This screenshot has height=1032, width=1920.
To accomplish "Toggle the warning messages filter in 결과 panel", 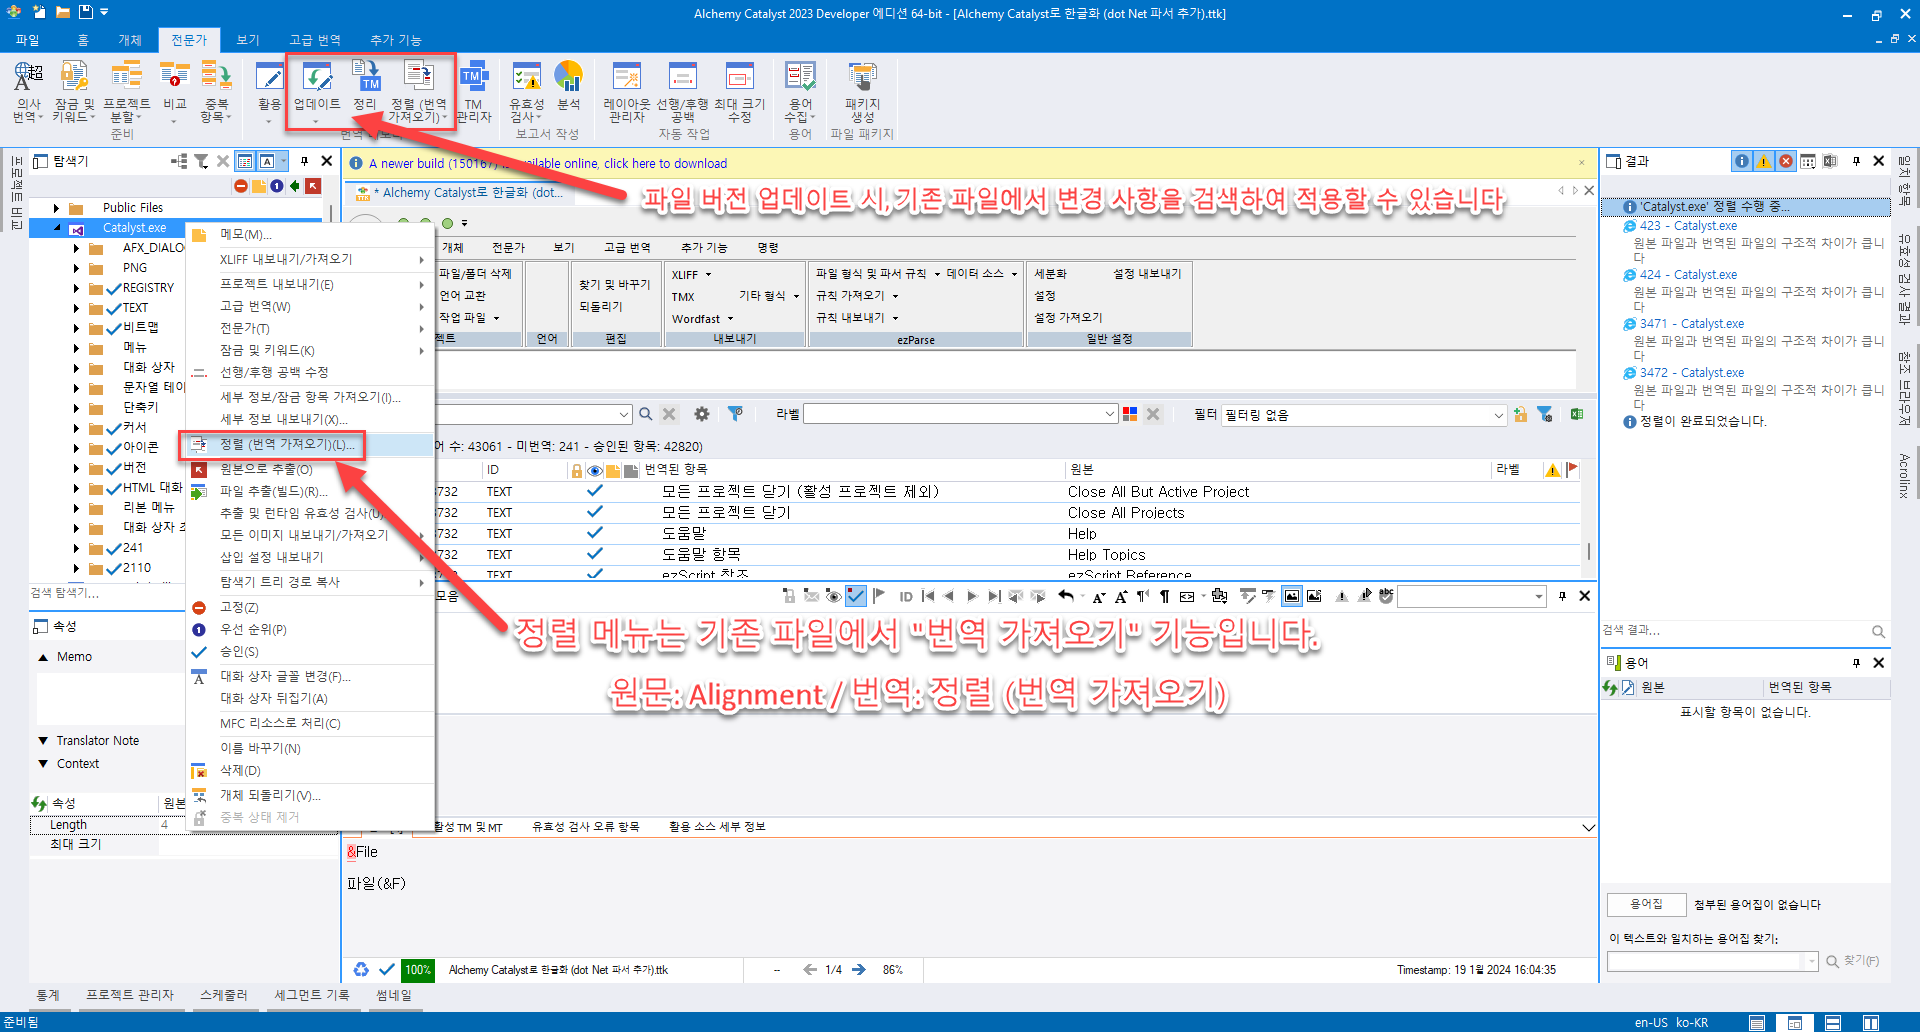I will (1764, 161).
